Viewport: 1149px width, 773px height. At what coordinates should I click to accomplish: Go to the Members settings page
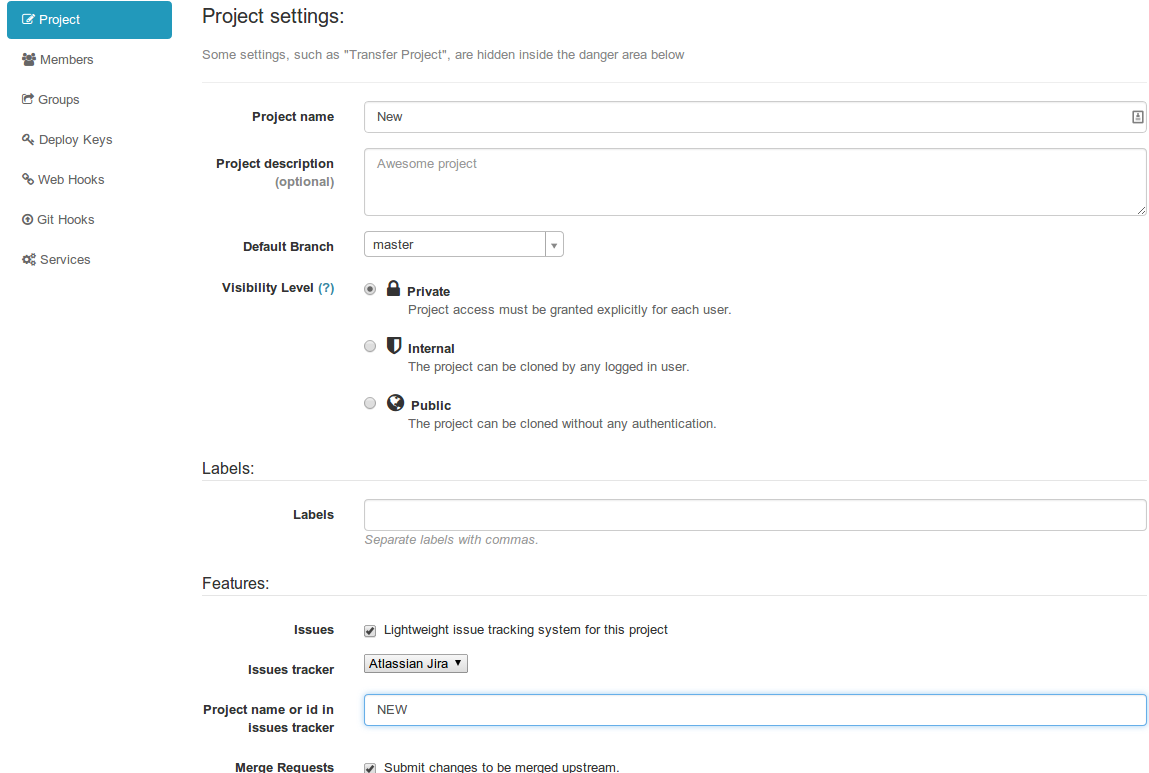click(65, 59)
